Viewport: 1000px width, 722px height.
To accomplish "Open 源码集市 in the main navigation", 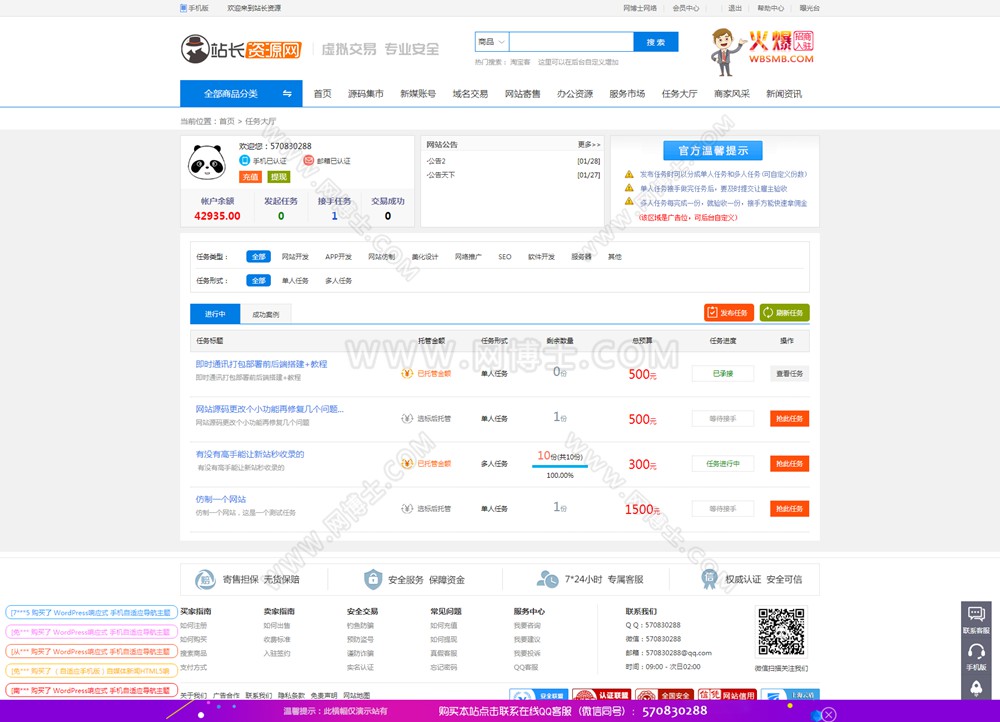I will point(365,94).
